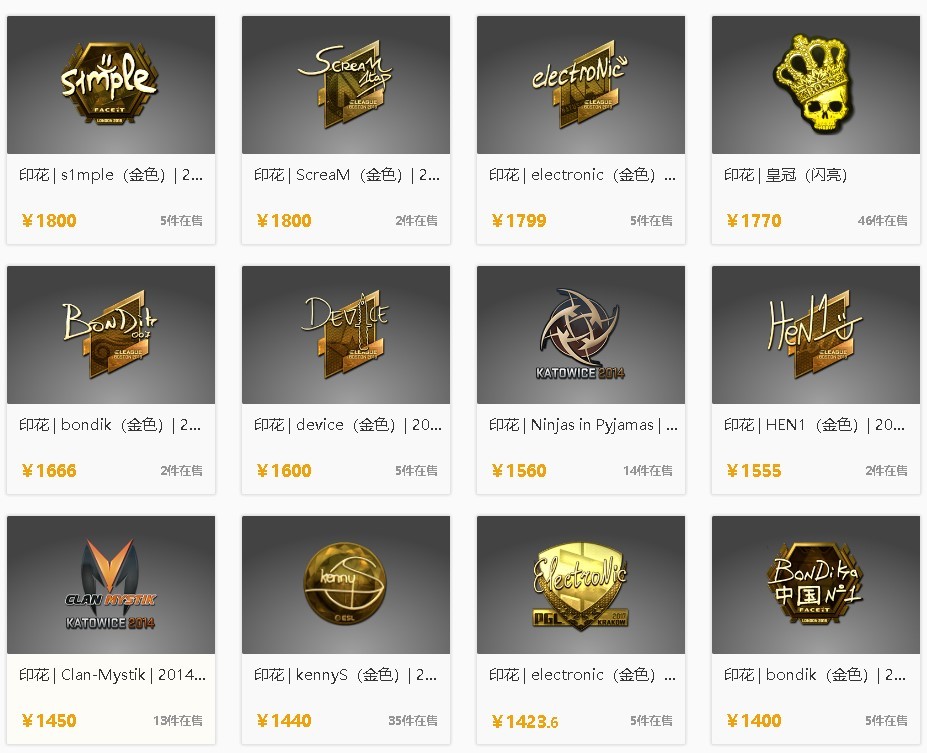Open the electronic gold Boston sticker image

coord(580,85)
